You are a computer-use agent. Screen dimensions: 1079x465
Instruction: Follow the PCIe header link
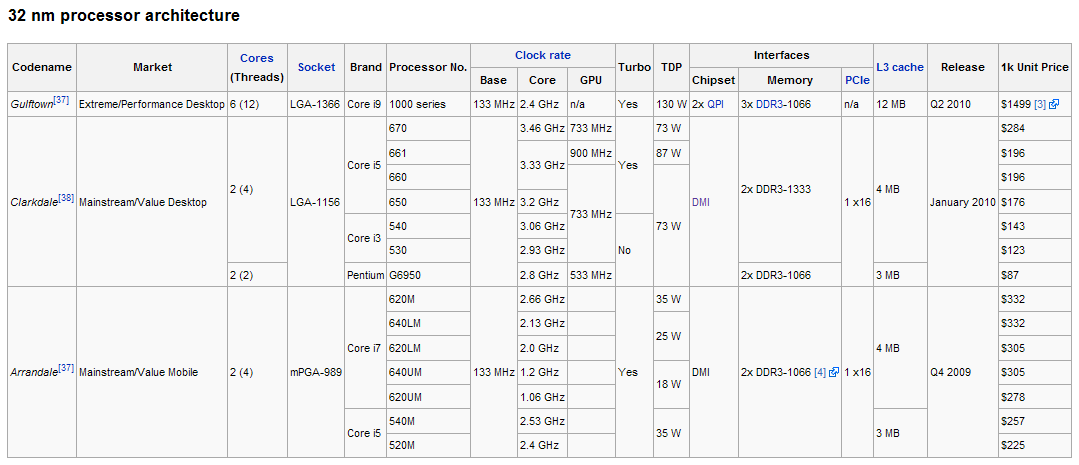tap(857, 80)
